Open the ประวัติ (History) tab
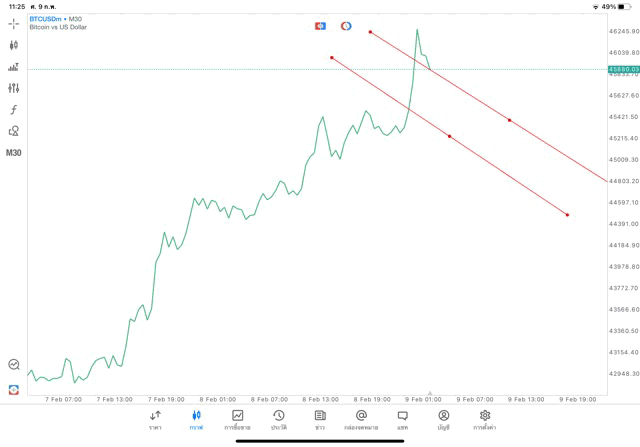The height and width of the screenshot is (447, 640). [x=279, y=420]
